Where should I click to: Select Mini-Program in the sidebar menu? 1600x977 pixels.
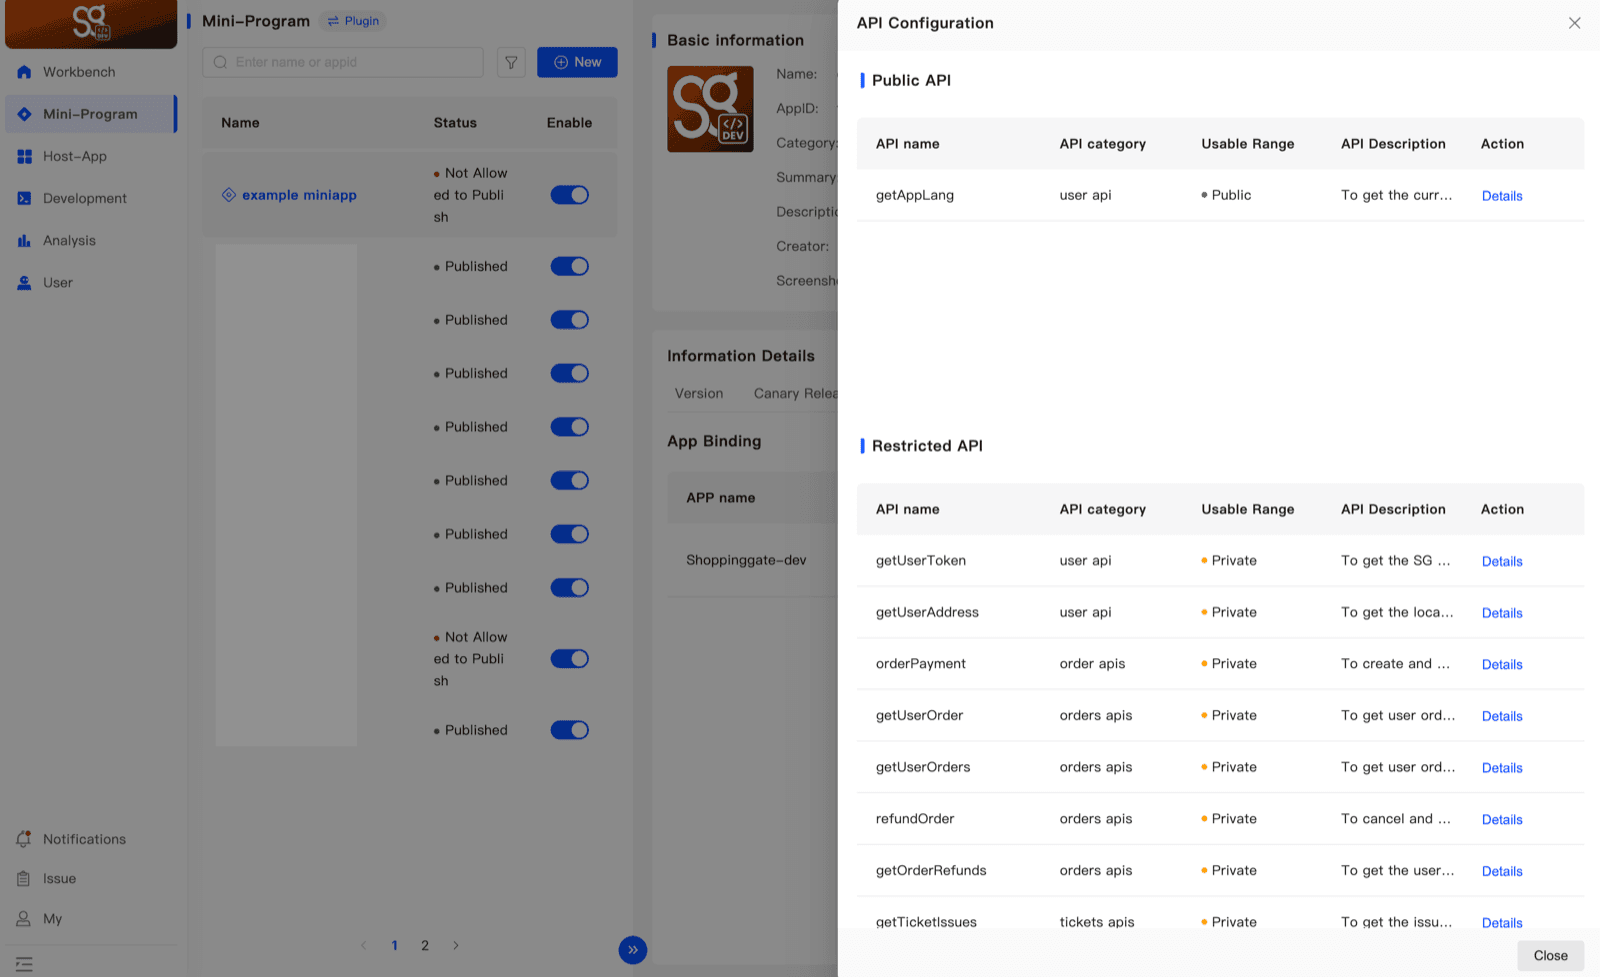tap(91, 114)
